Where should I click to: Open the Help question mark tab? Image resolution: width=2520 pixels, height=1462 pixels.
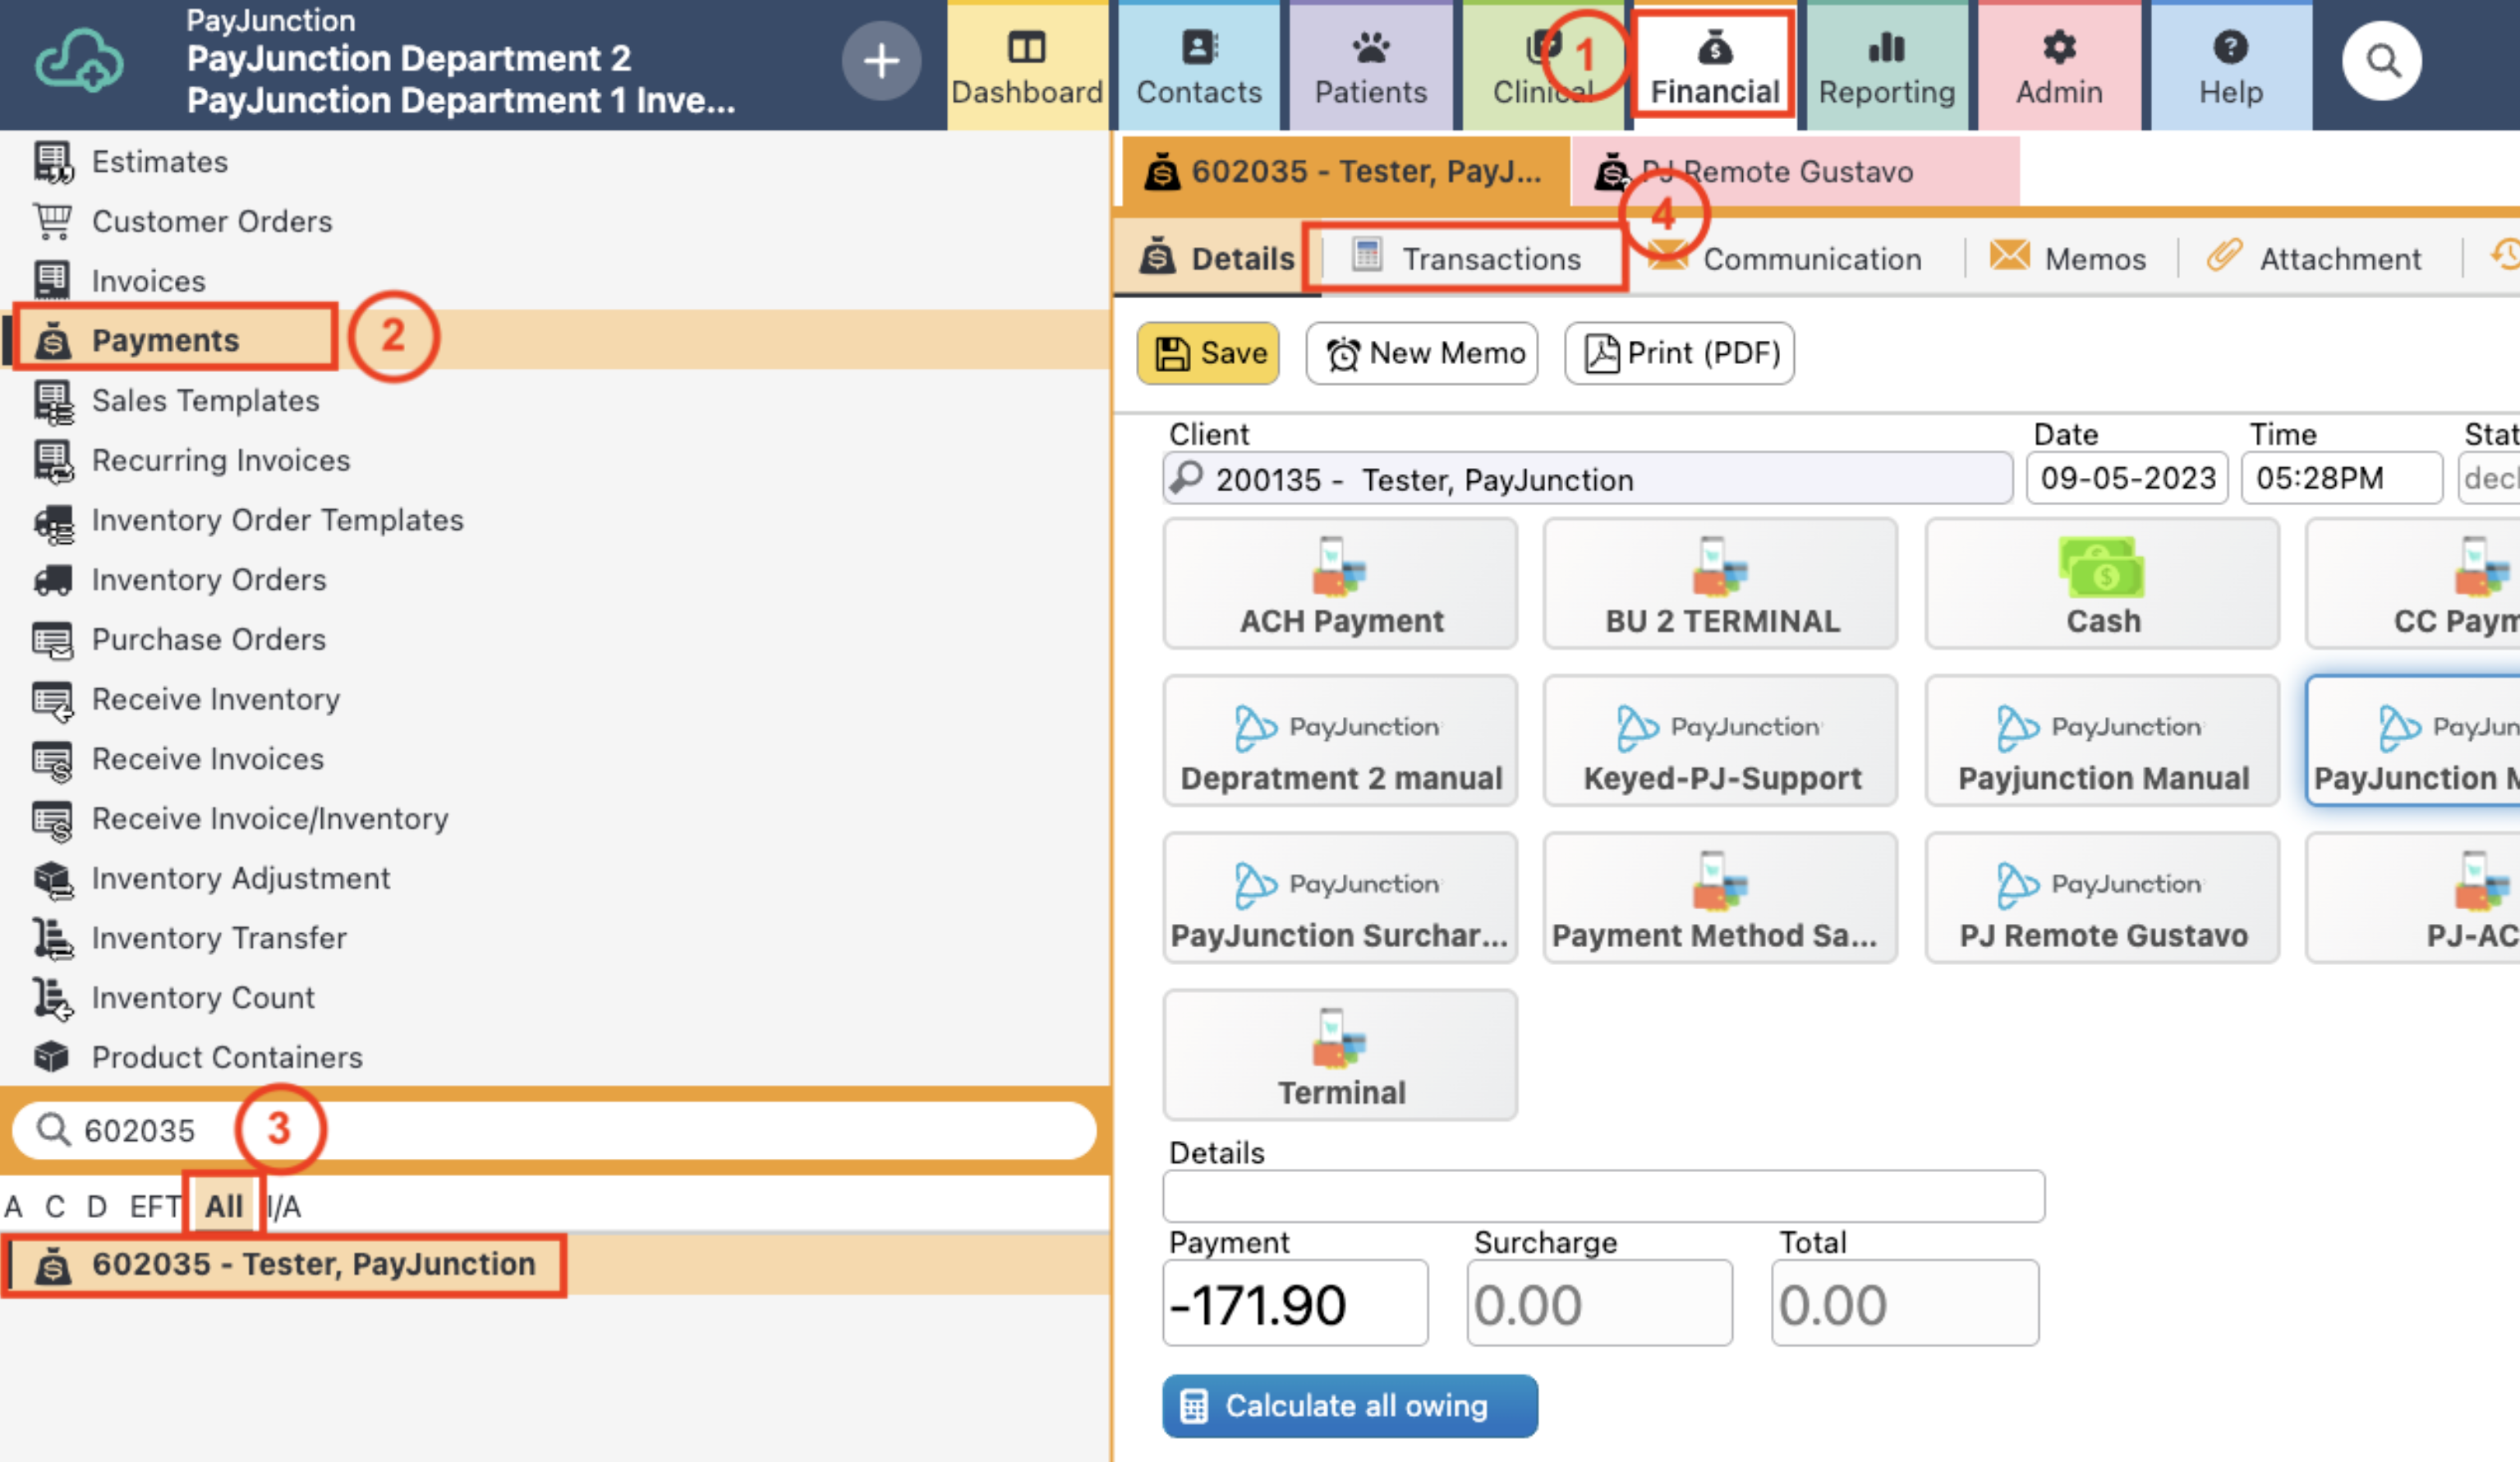tap(2231, 66)
